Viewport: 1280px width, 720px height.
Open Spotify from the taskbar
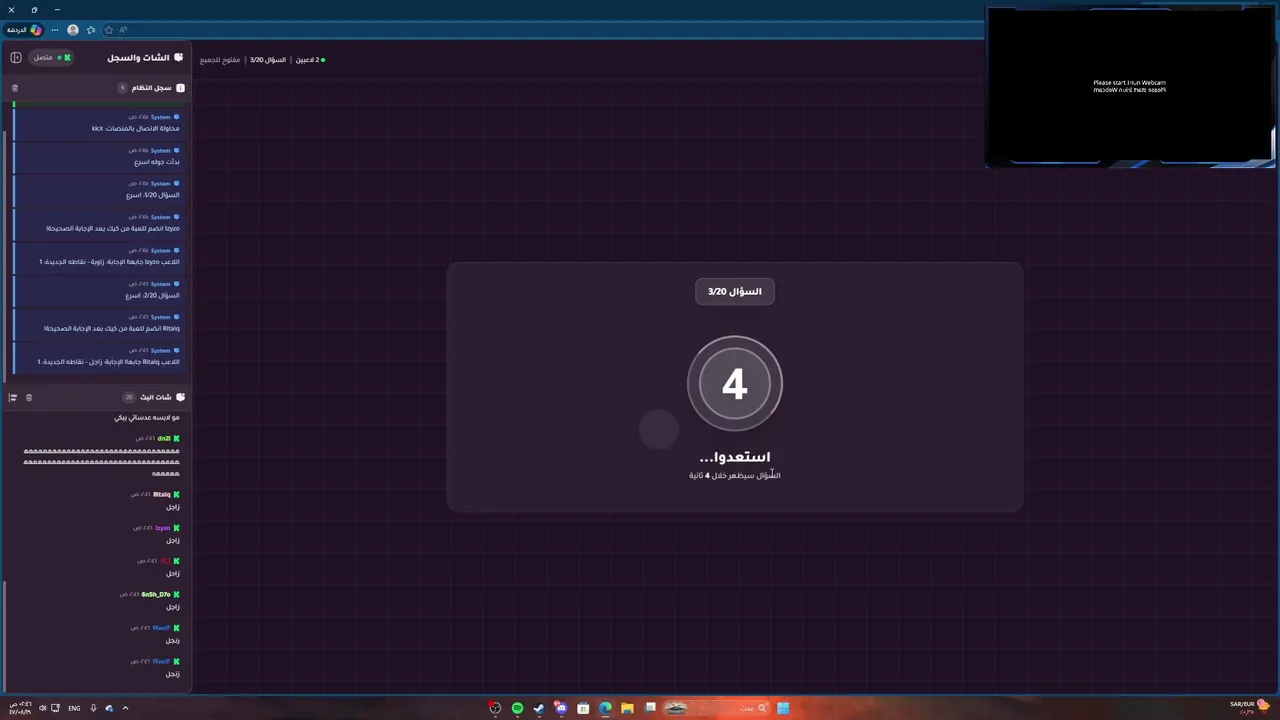517,708
